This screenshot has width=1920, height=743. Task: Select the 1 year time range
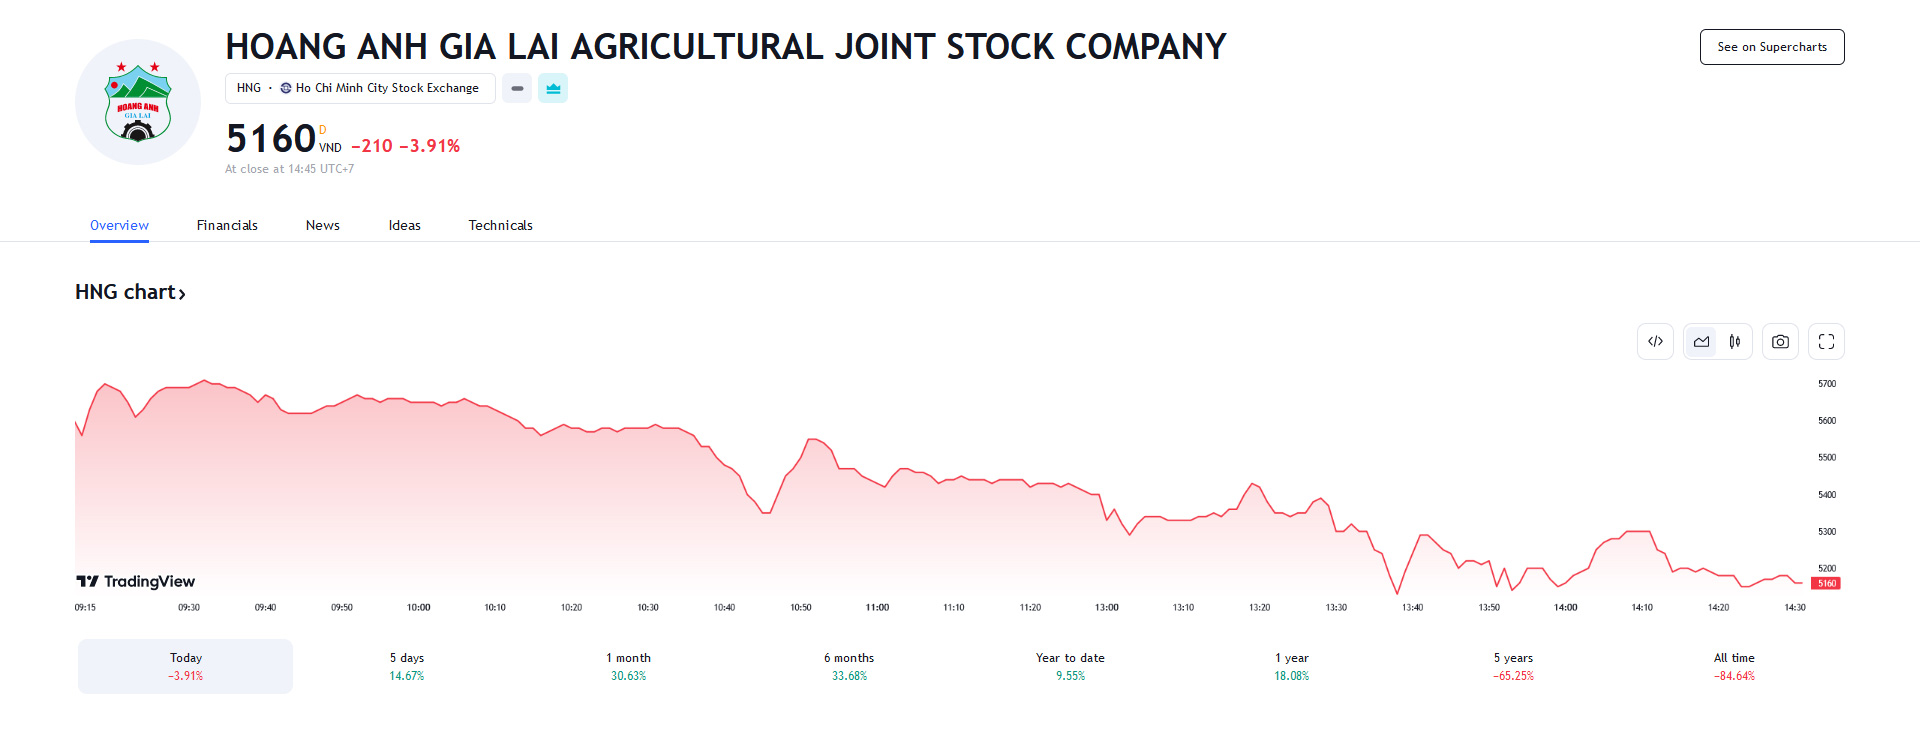(x=1291, y=666)
